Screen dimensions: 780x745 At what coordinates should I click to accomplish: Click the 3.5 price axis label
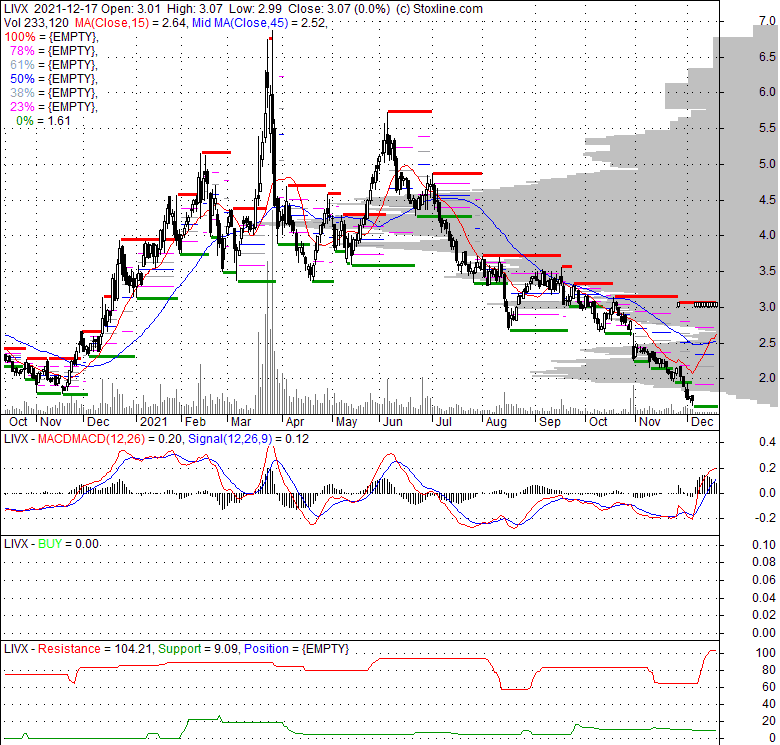(767, 271)
